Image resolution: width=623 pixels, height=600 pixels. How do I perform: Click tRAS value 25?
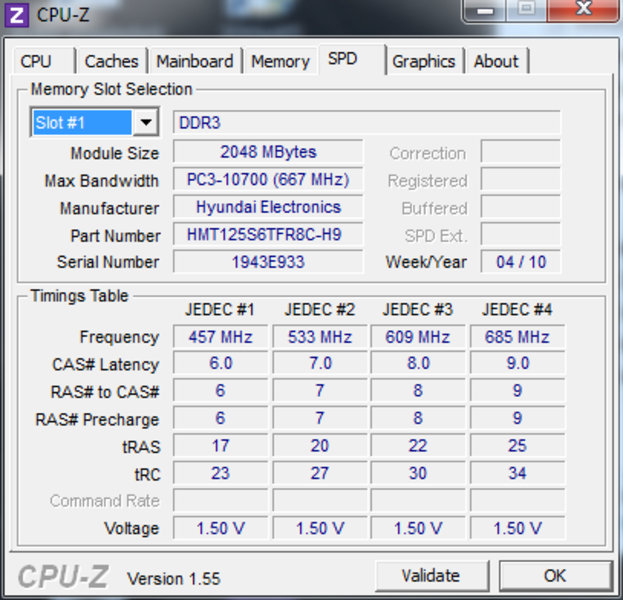tap(517, 446)
